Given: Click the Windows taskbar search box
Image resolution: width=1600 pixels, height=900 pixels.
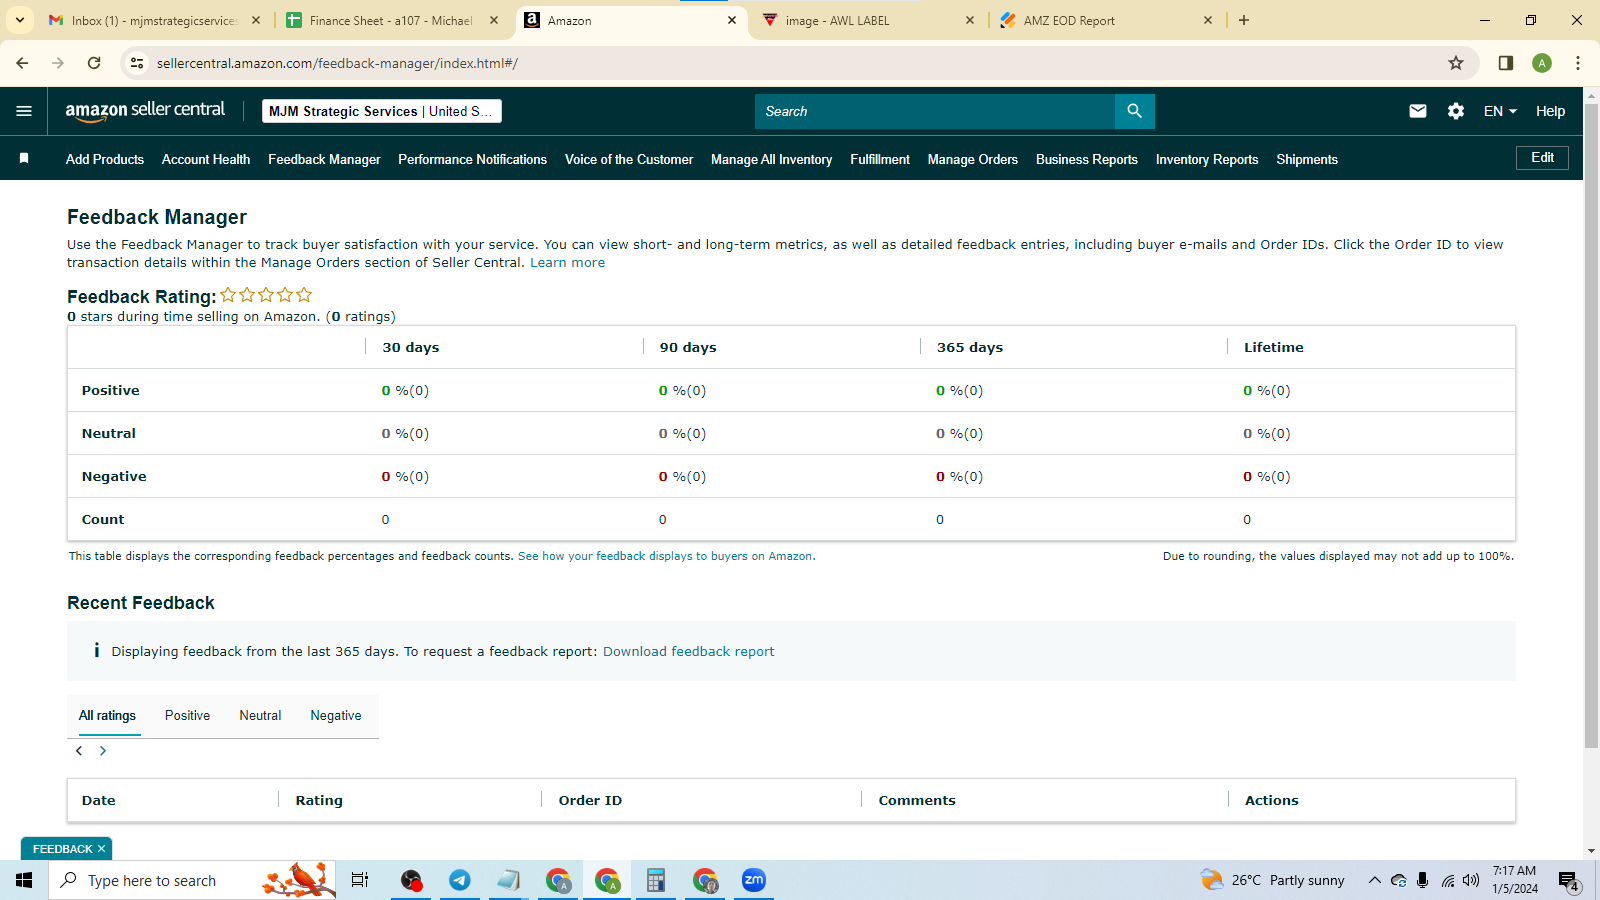Looking at the screenshot, I should point(192,880).
